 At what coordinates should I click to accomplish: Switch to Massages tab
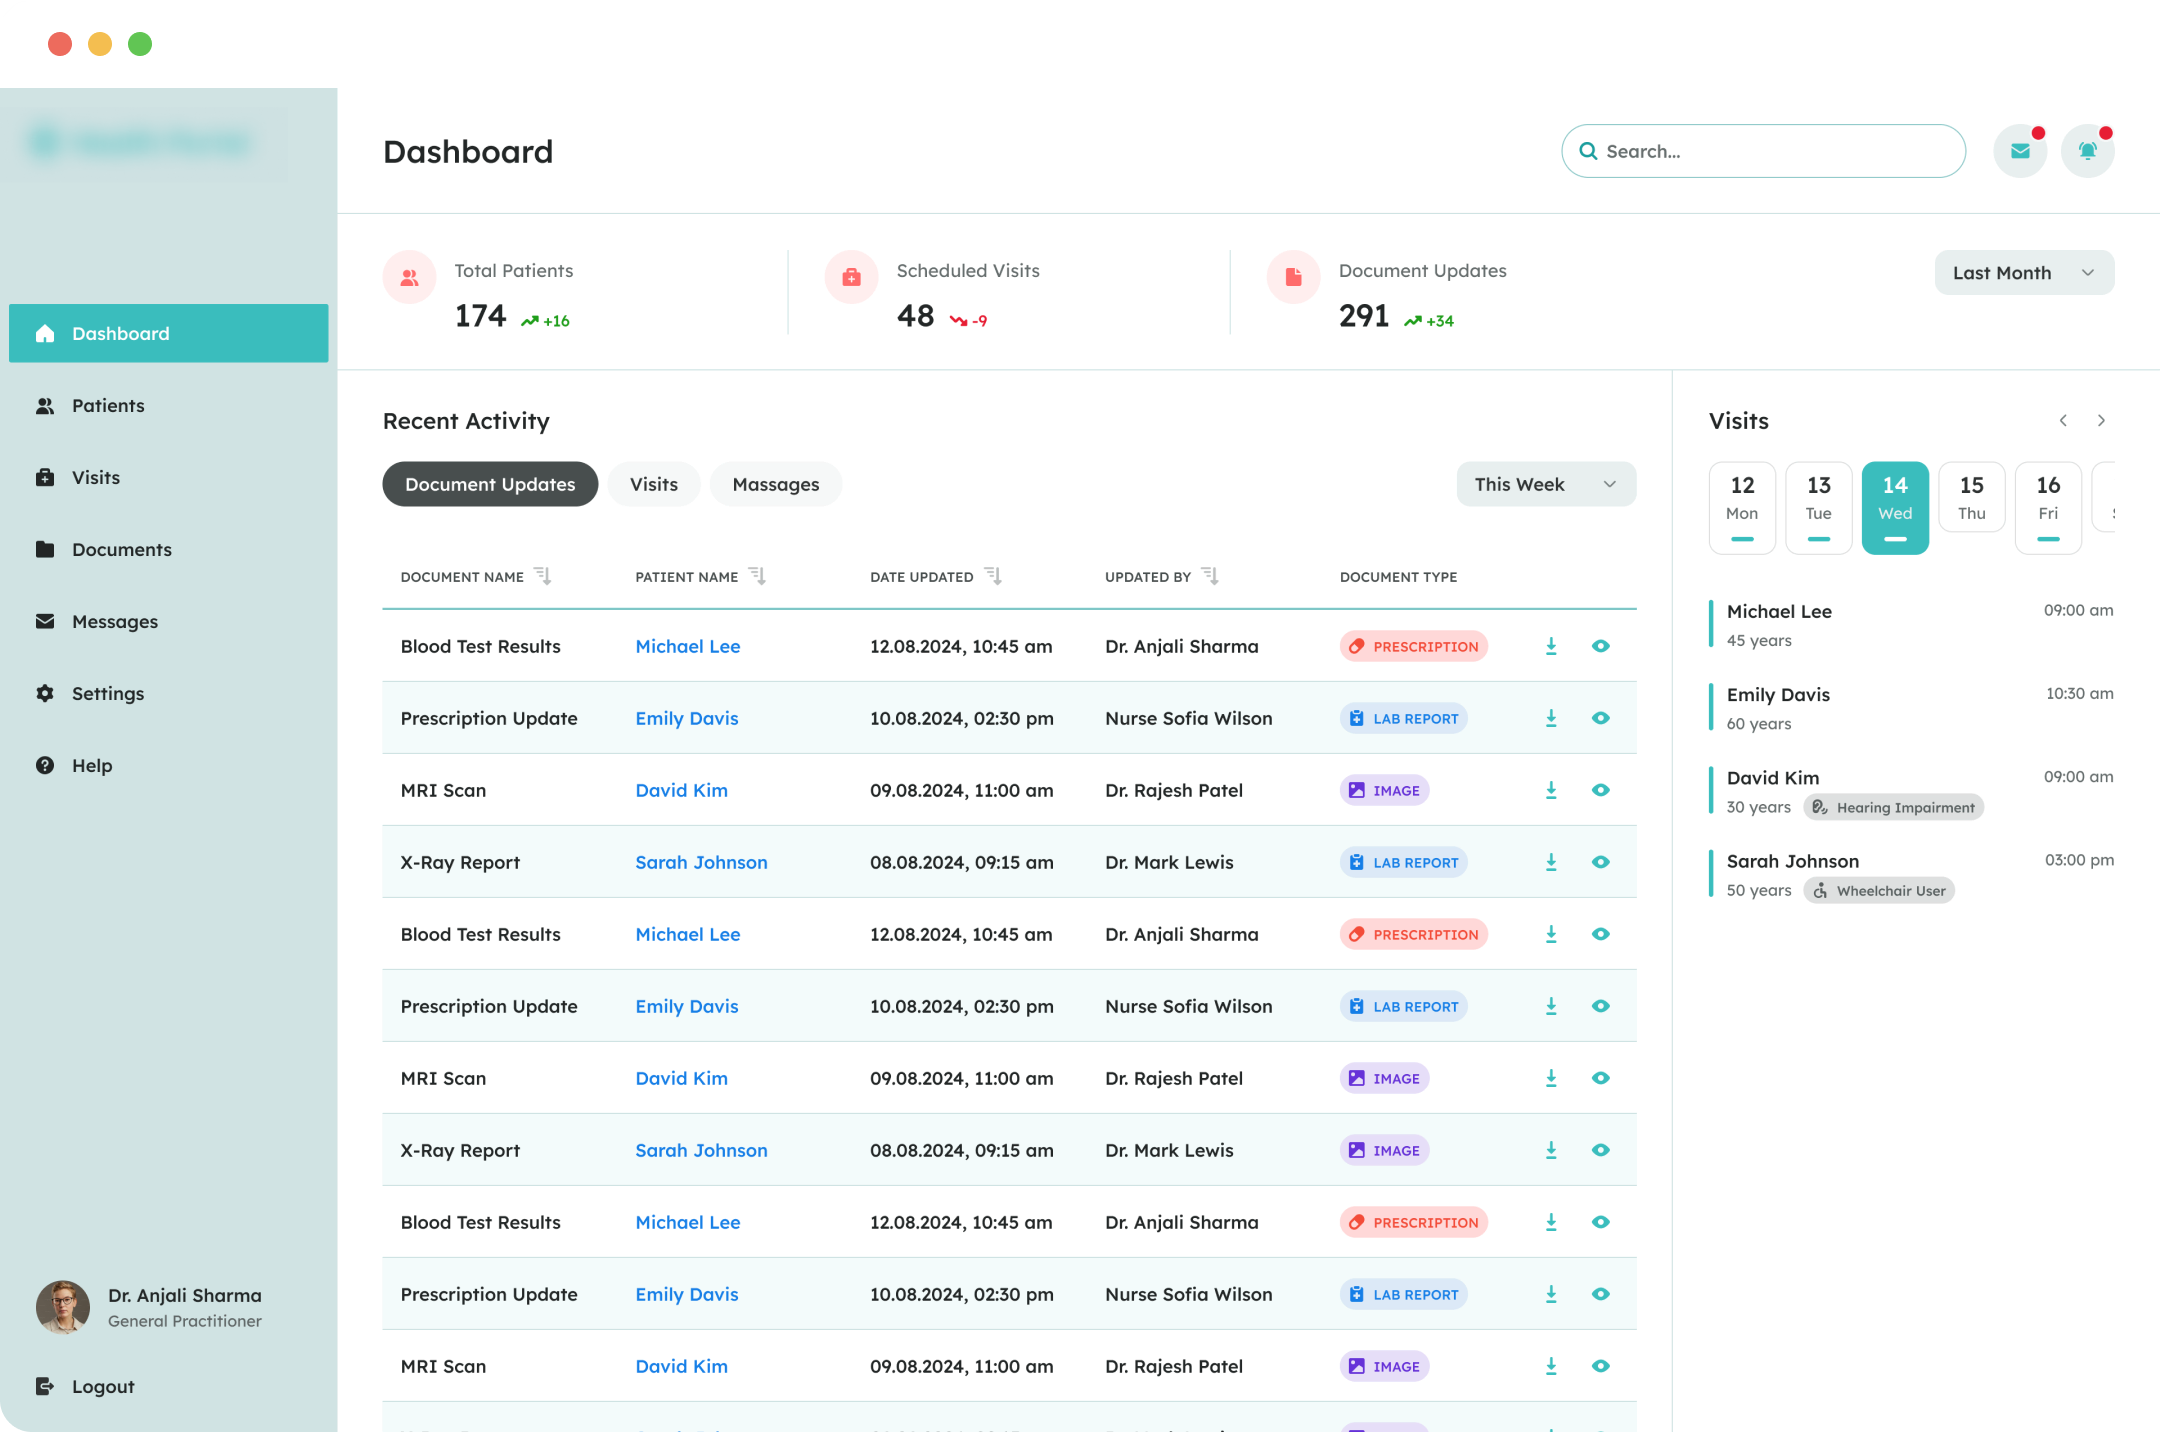pos(776,484)
